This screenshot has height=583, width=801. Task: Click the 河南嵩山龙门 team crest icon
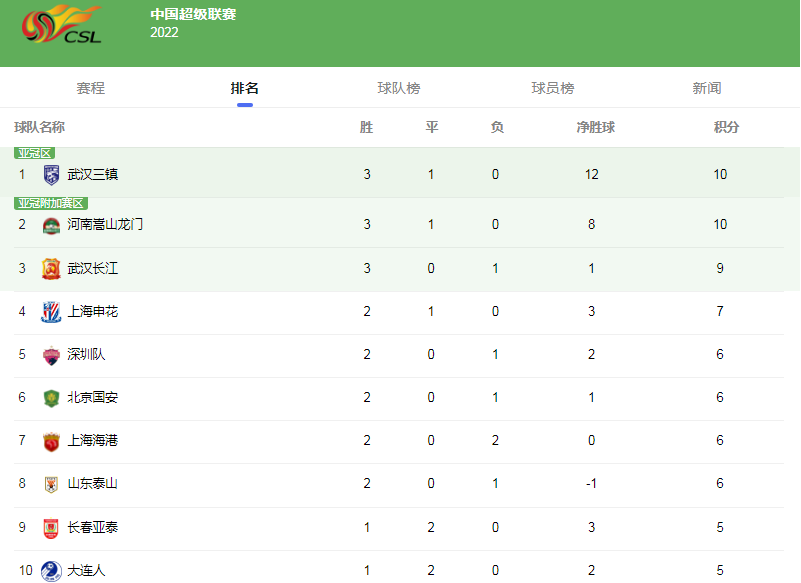click(51, 225)
